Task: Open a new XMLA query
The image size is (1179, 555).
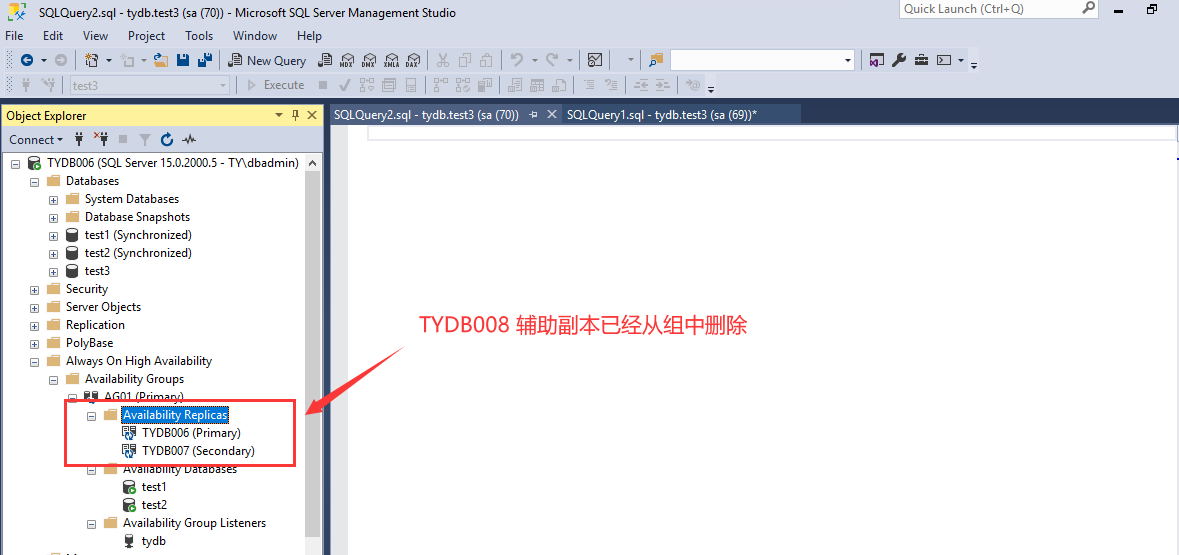Action: 391,60
